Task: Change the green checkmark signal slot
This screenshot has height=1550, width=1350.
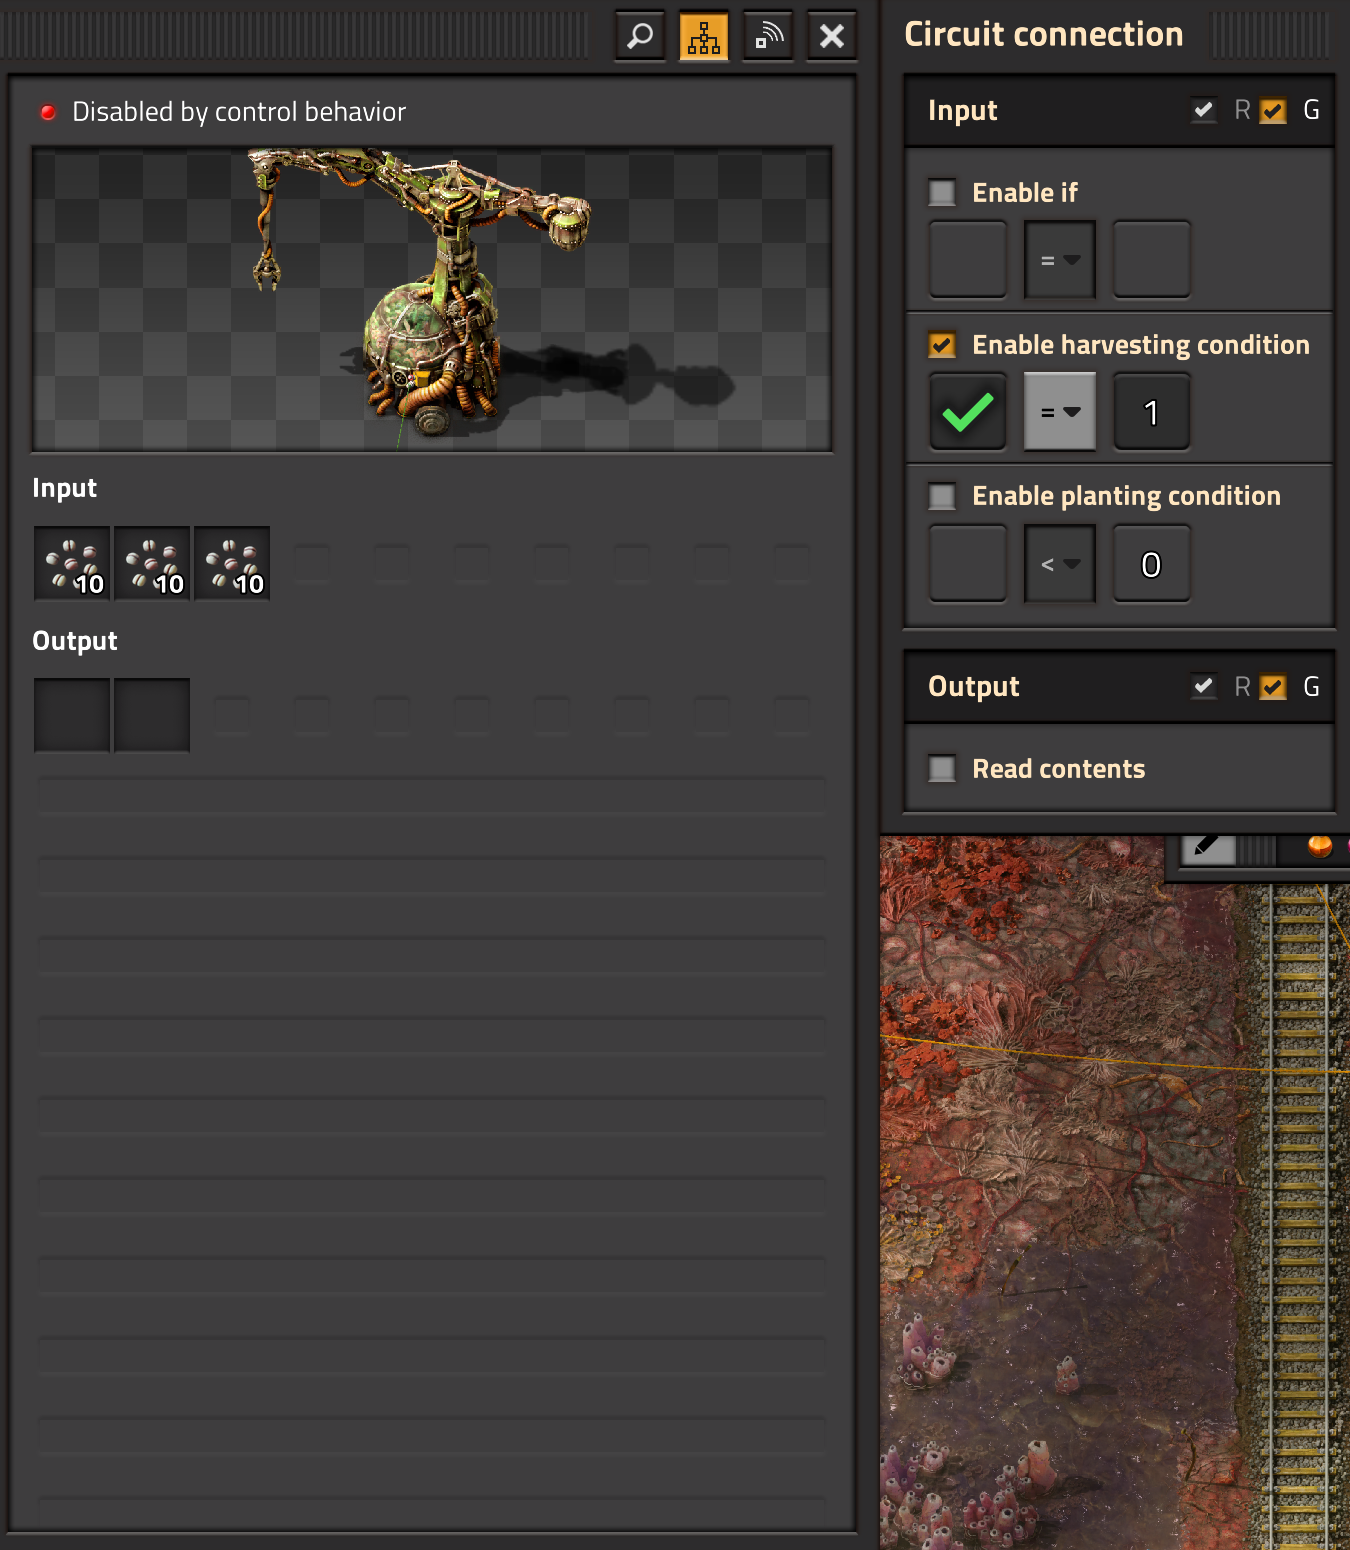Action: [x=968, y=412]
